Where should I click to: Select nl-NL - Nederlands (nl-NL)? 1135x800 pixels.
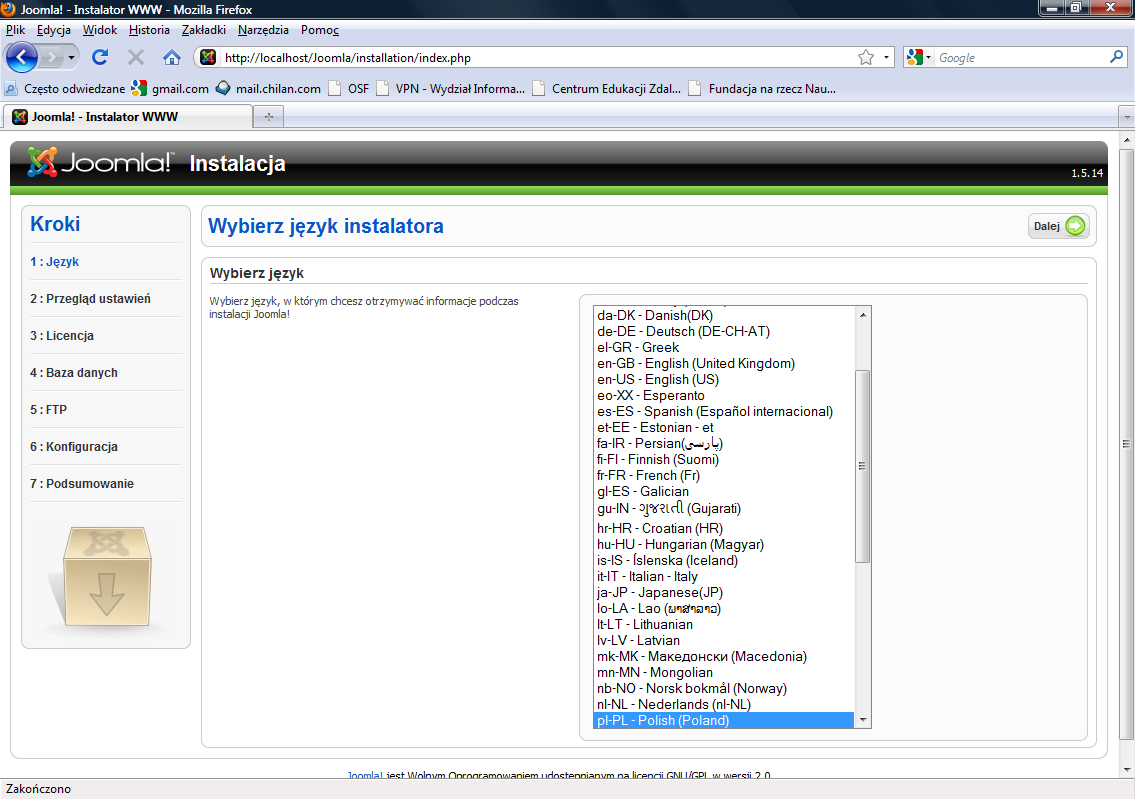point(724,704)
